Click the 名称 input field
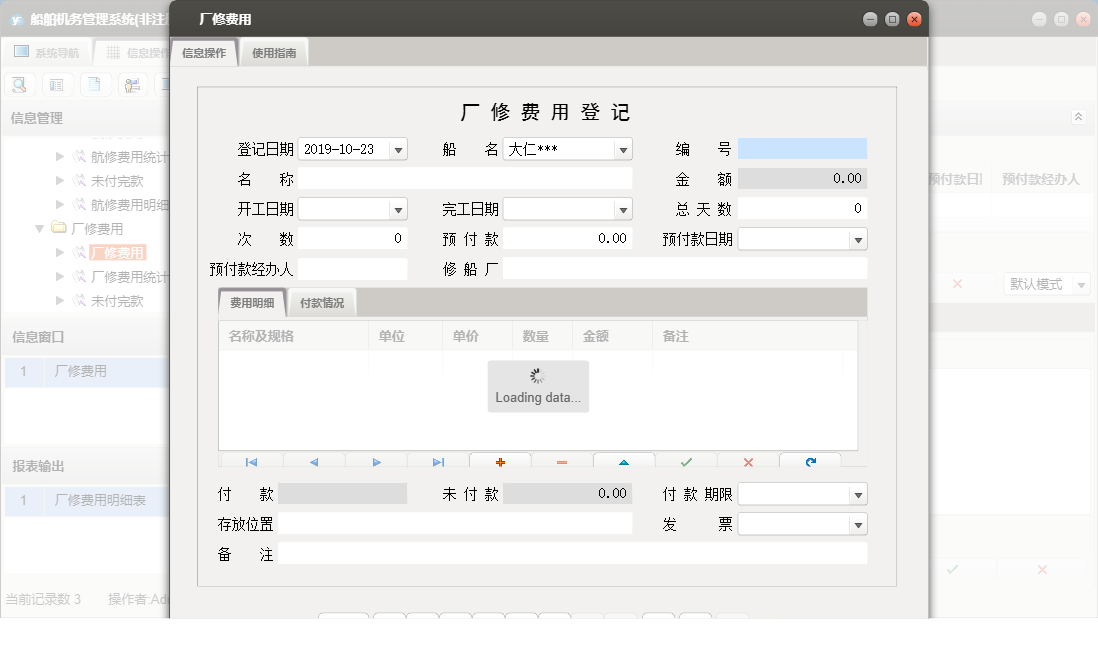 465,179
